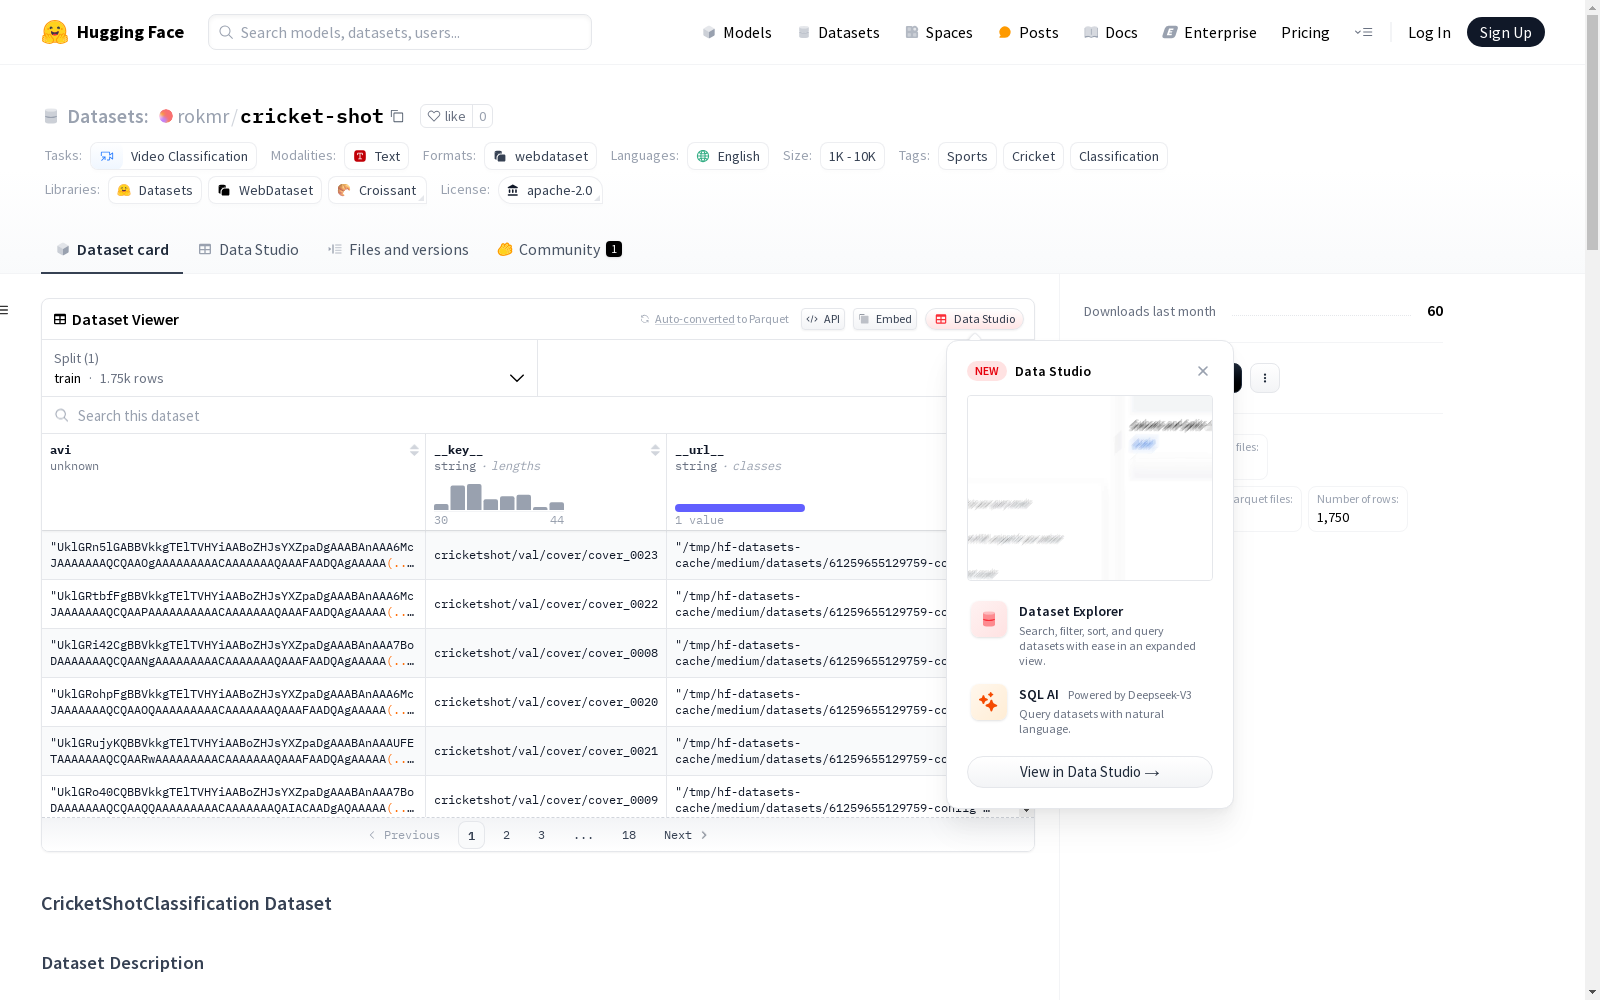This screenshot has width=1600, height=1000.
Task: Open the Auto-converted to Parquet link
Action: (x=714, y=319)
